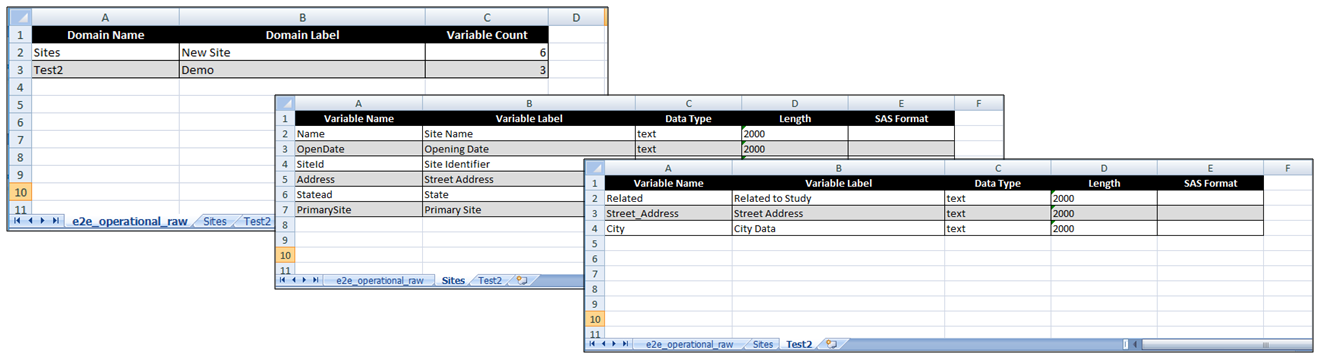The image size is (1320, 360).
Task: Select 'City' variable name cell
Action: 669,228
